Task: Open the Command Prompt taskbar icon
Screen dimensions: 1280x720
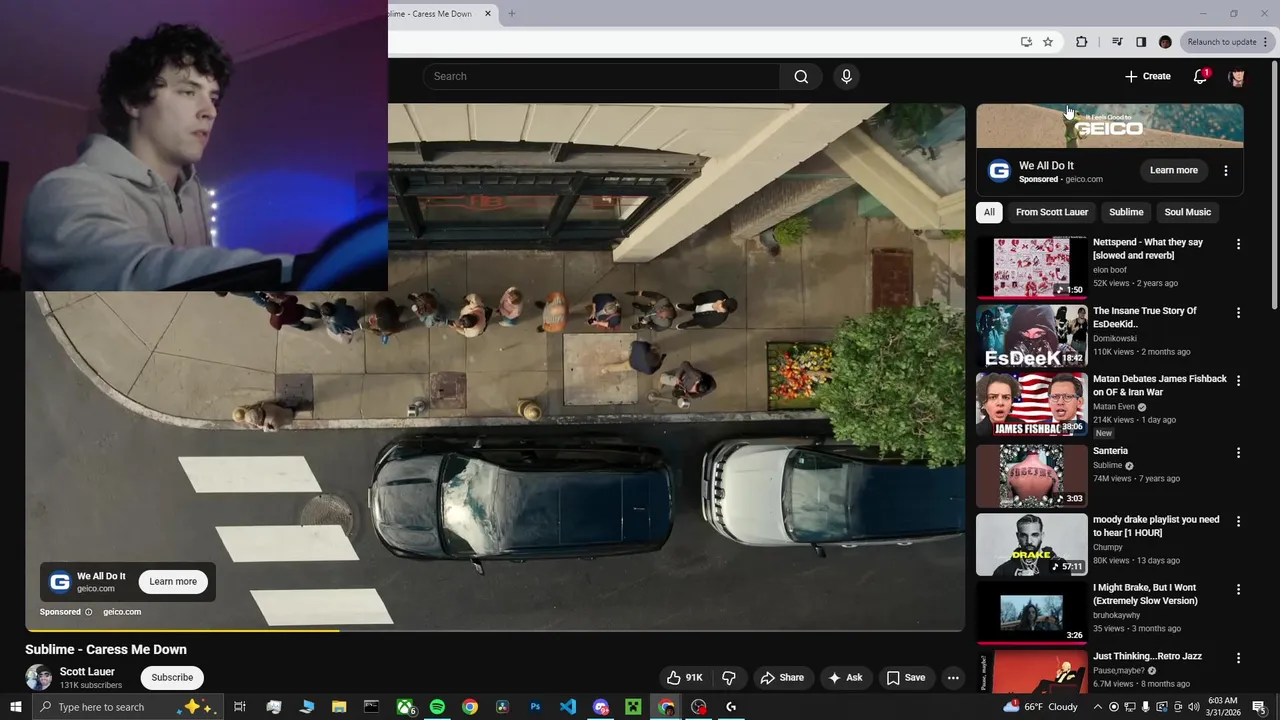Action: pyautogui.click(x=371, y=707)
